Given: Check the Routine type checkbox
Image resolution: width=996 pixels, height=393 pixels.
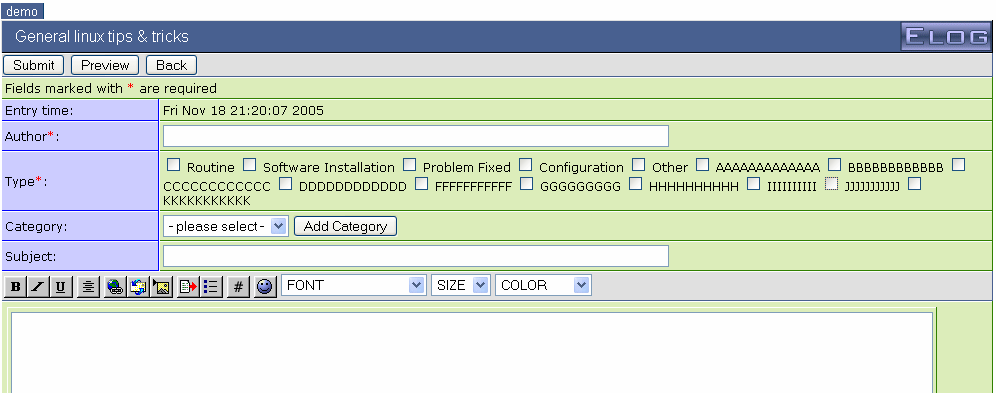Looking at the screenshot, I should coord(173,165).
